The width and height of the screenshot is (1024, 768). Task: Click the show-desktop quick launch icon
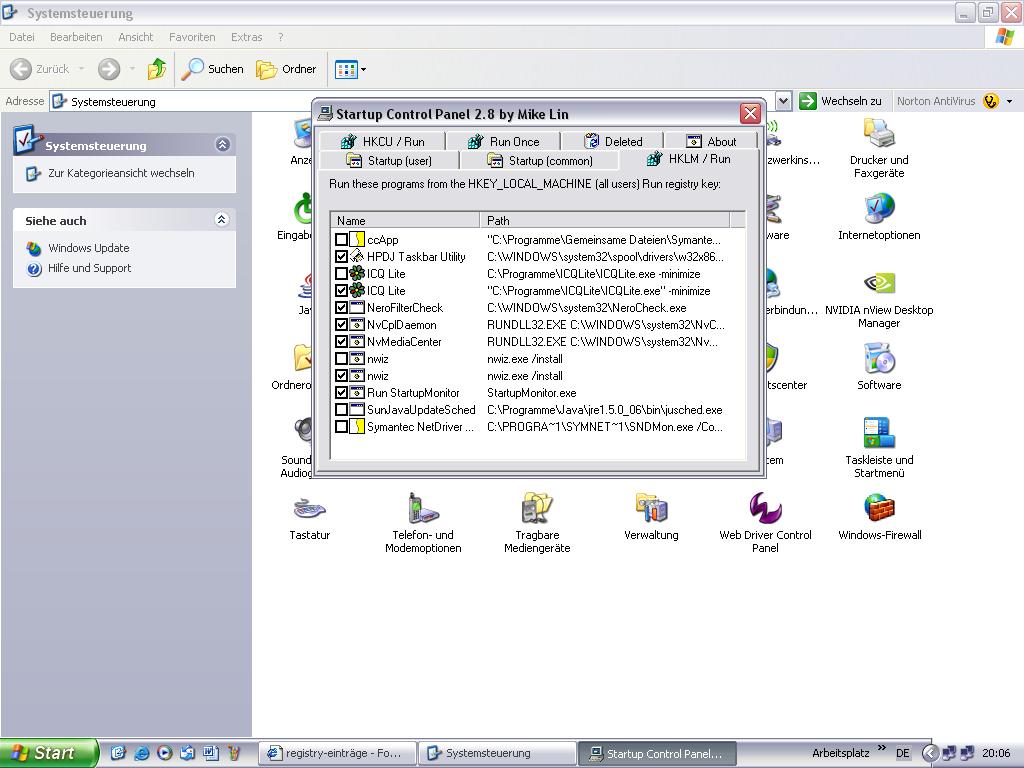click(118, 753)
